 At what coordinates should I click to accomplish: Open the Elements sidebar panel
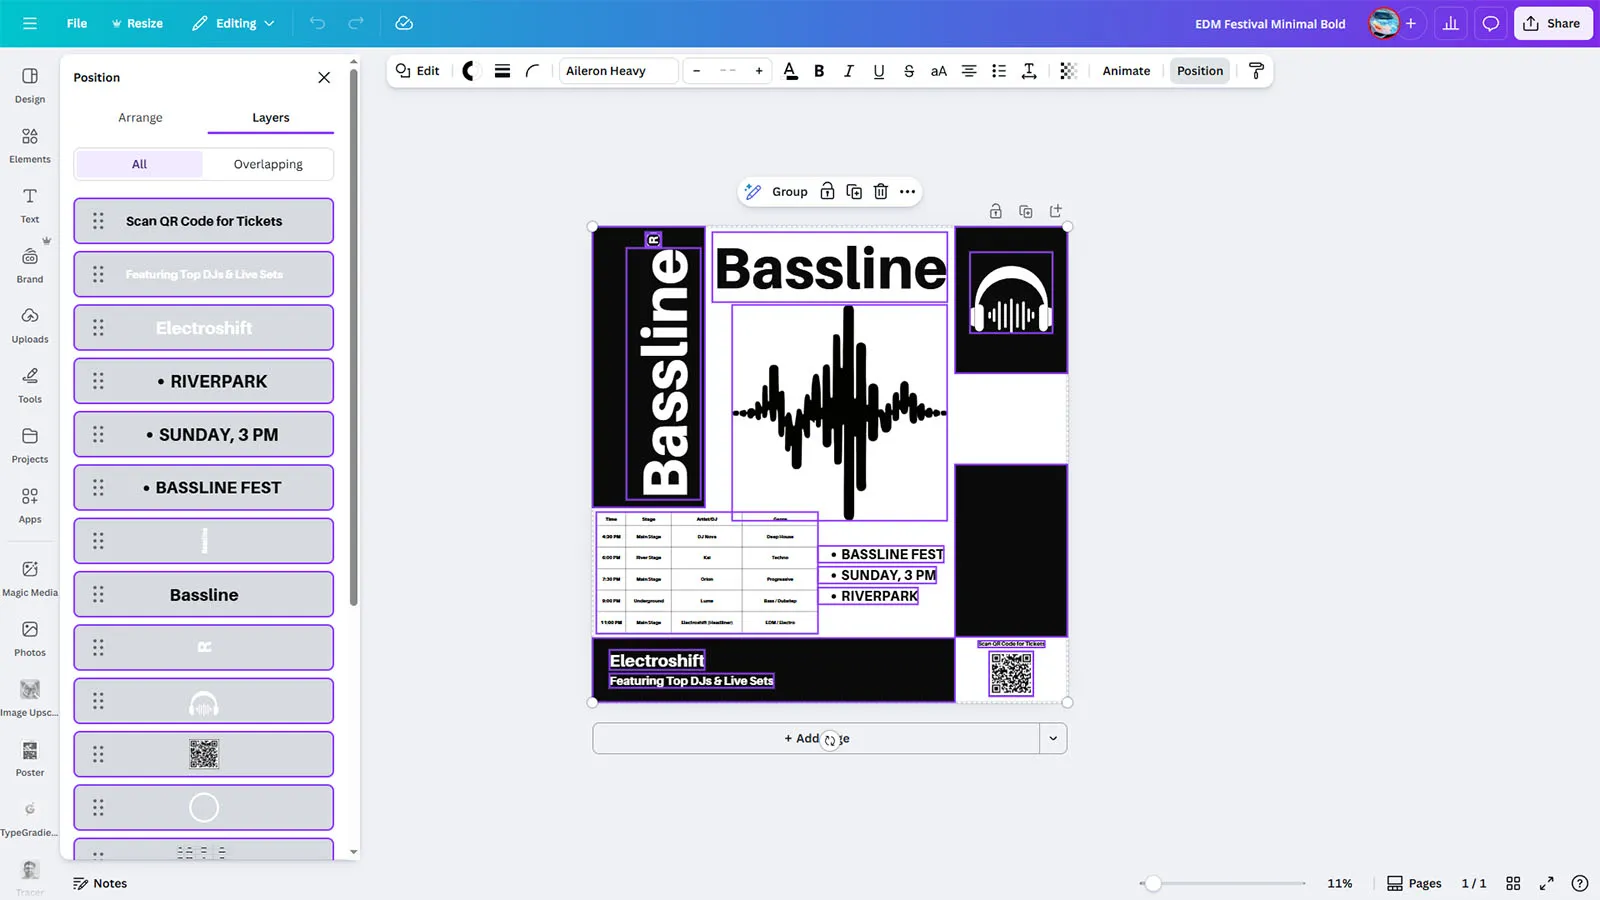coord(30,145)
